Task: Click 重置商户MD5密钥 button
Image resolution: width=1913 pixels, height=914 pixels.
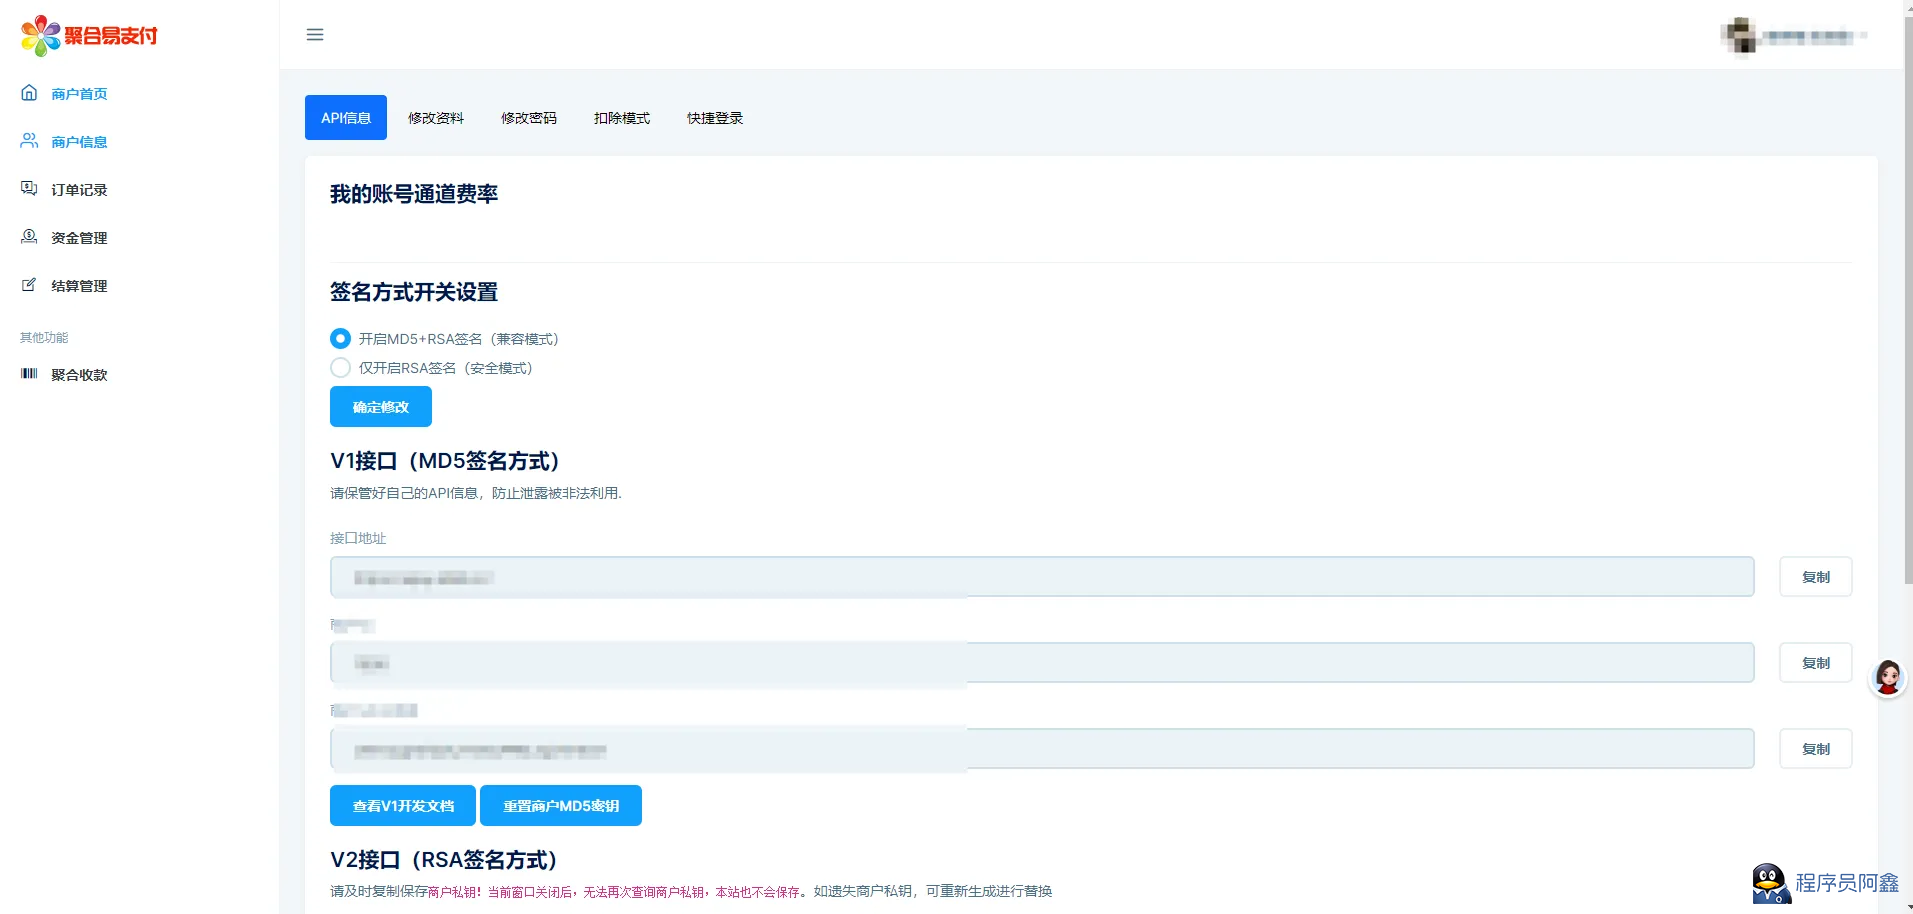Action: (x=561, y=806)
